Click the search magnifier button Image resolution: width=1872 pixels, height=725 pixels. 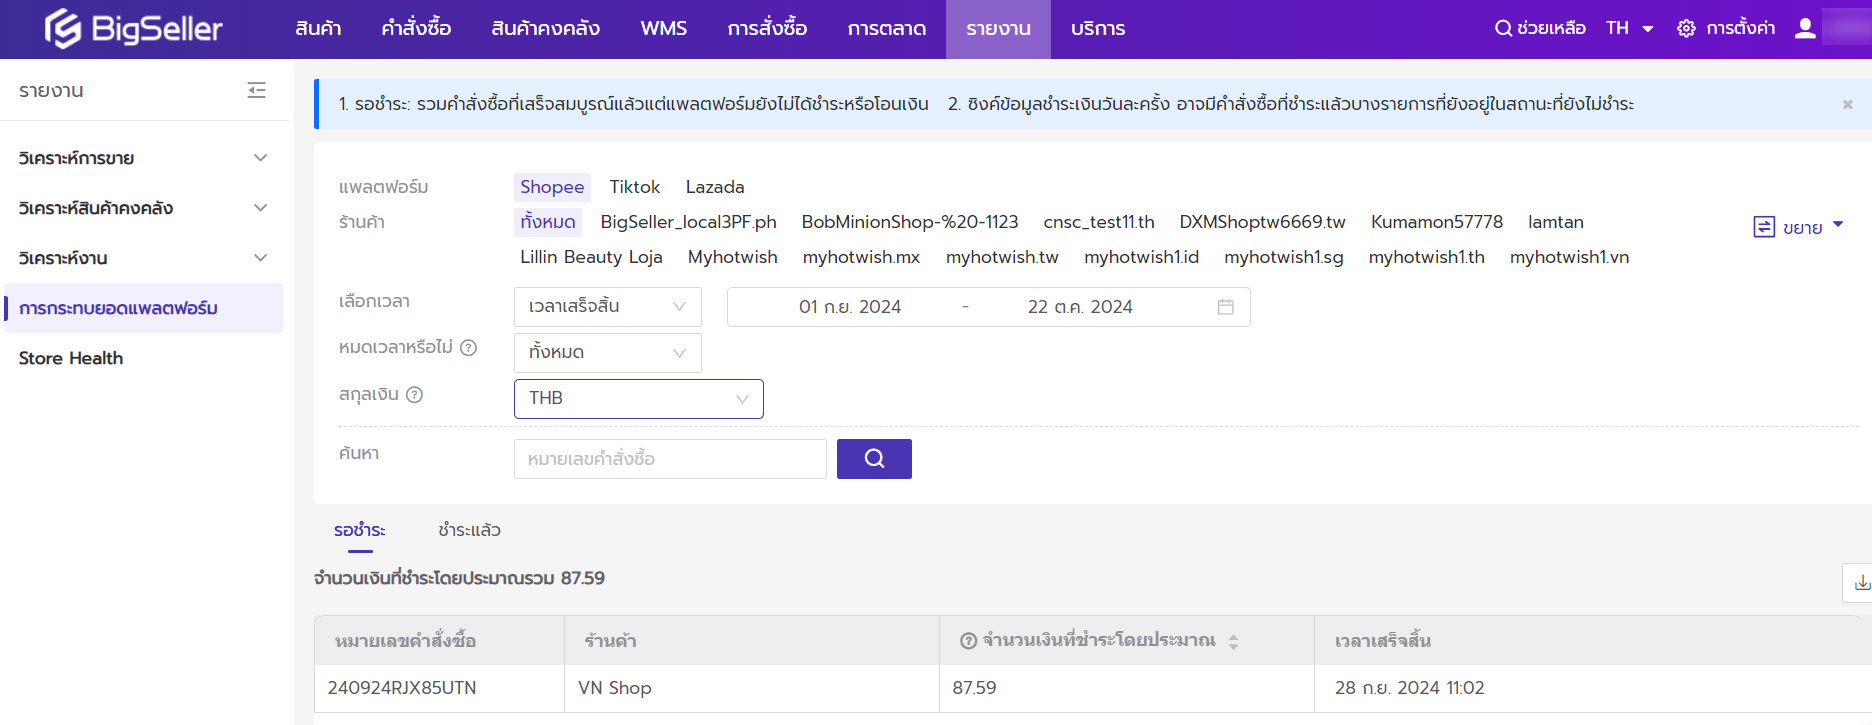(873, 459)
